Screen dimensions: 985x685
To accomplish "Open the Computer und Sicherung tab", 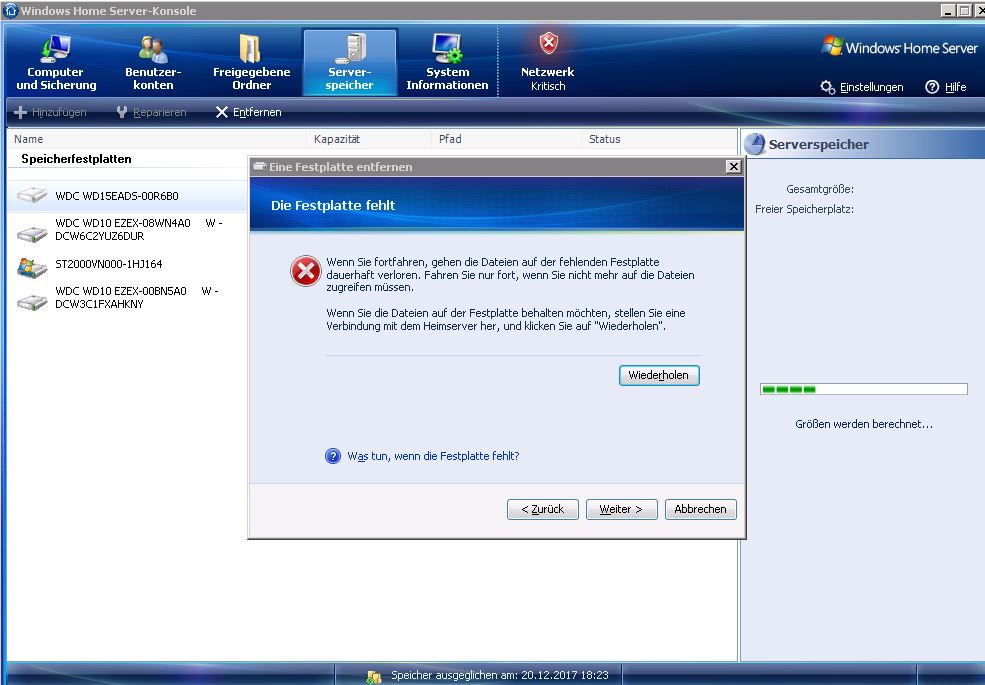I will coord(56,63).
